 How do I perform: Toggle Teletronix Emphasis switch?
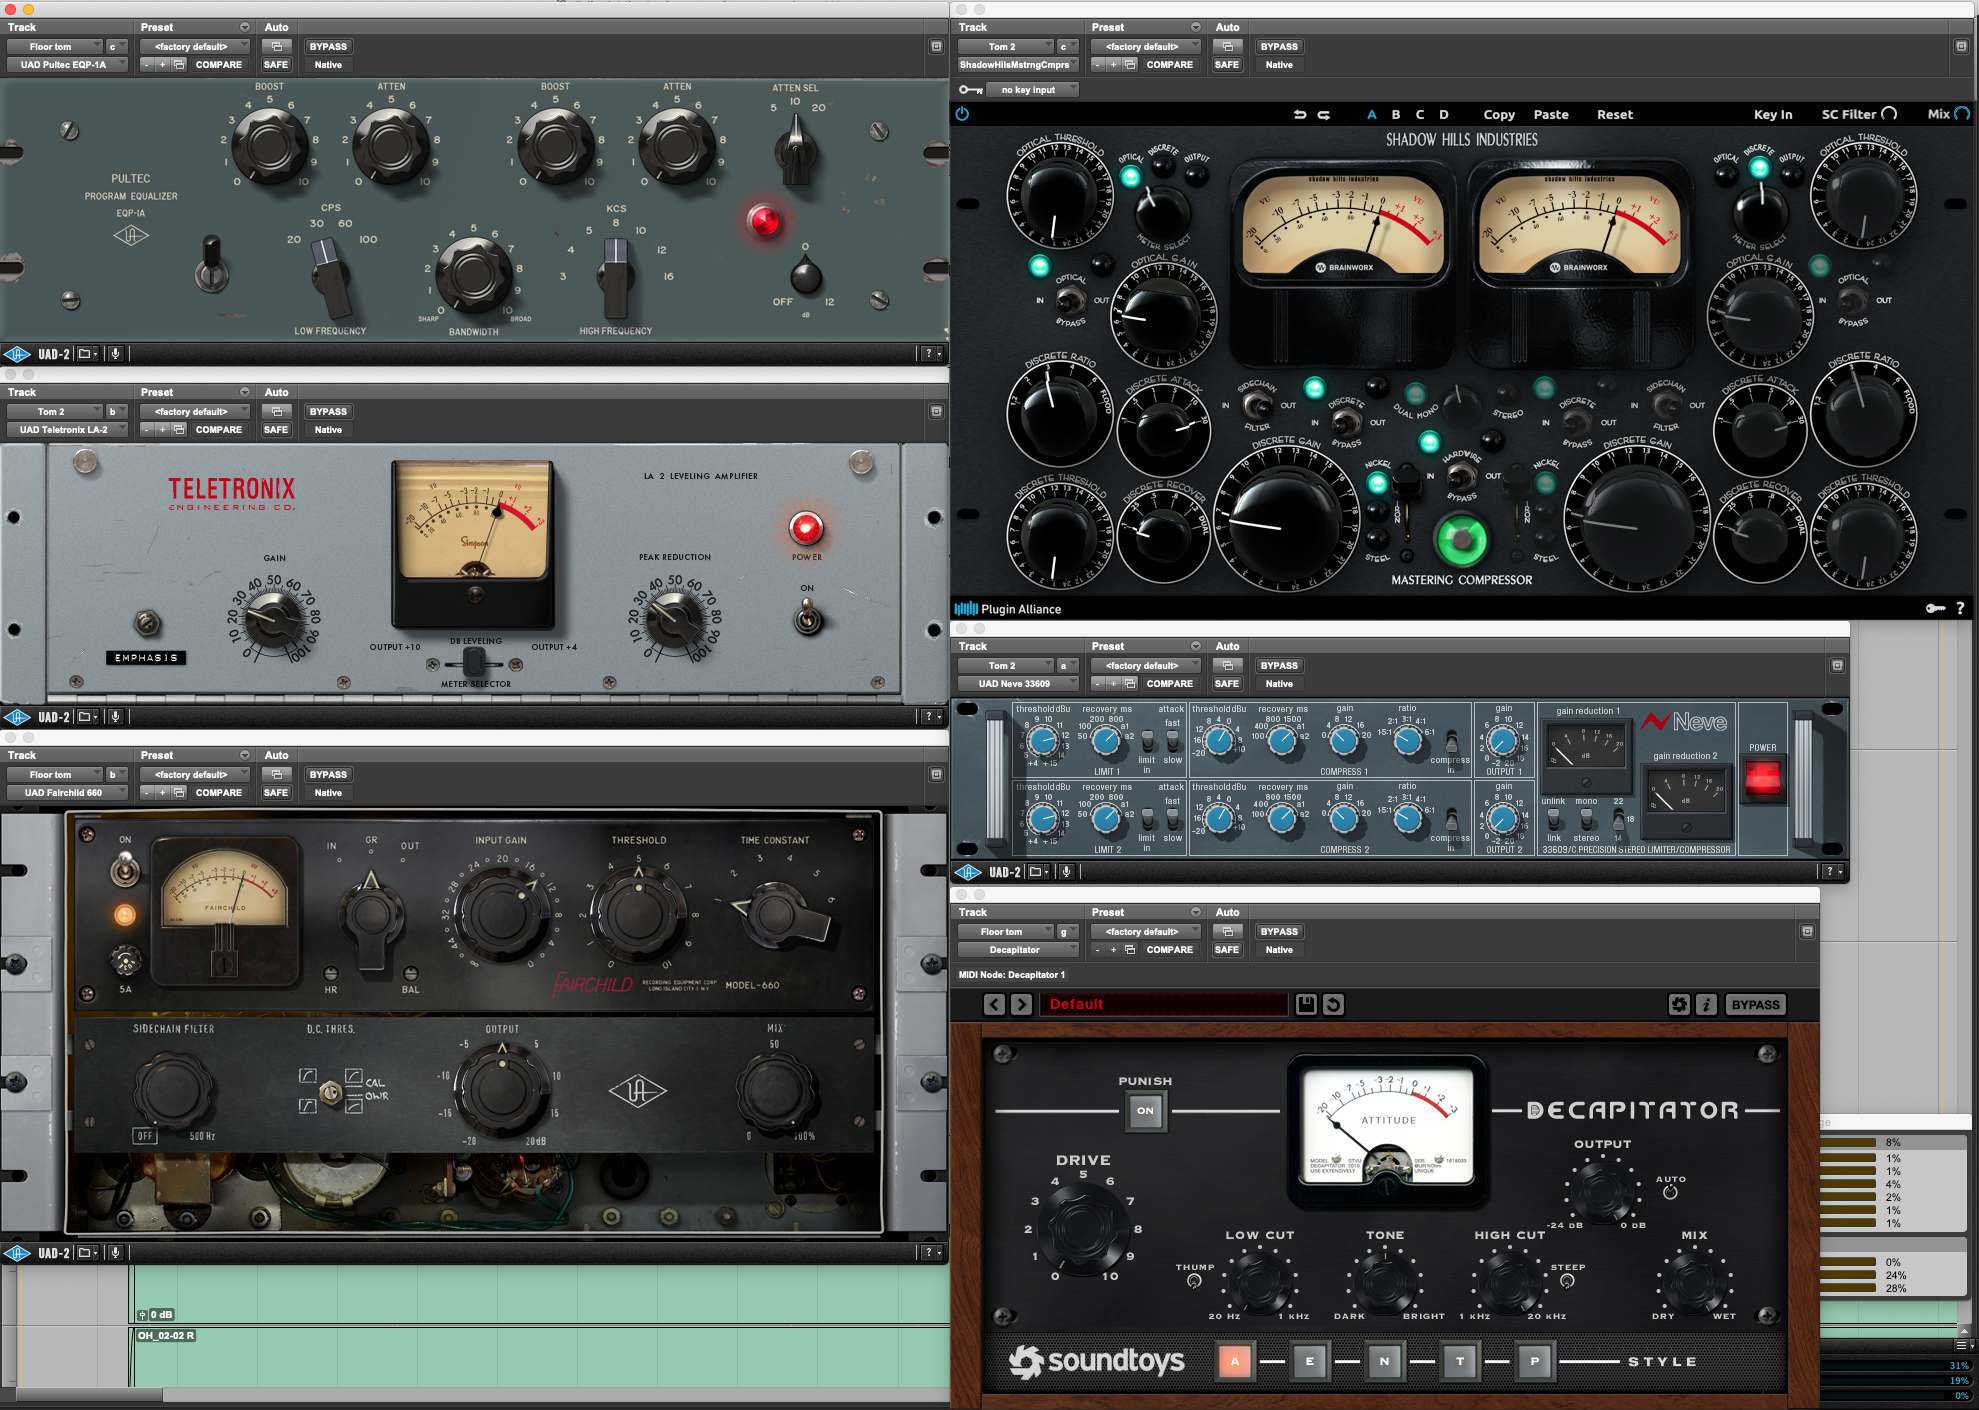pyautogui.click(x=147, y=624)
